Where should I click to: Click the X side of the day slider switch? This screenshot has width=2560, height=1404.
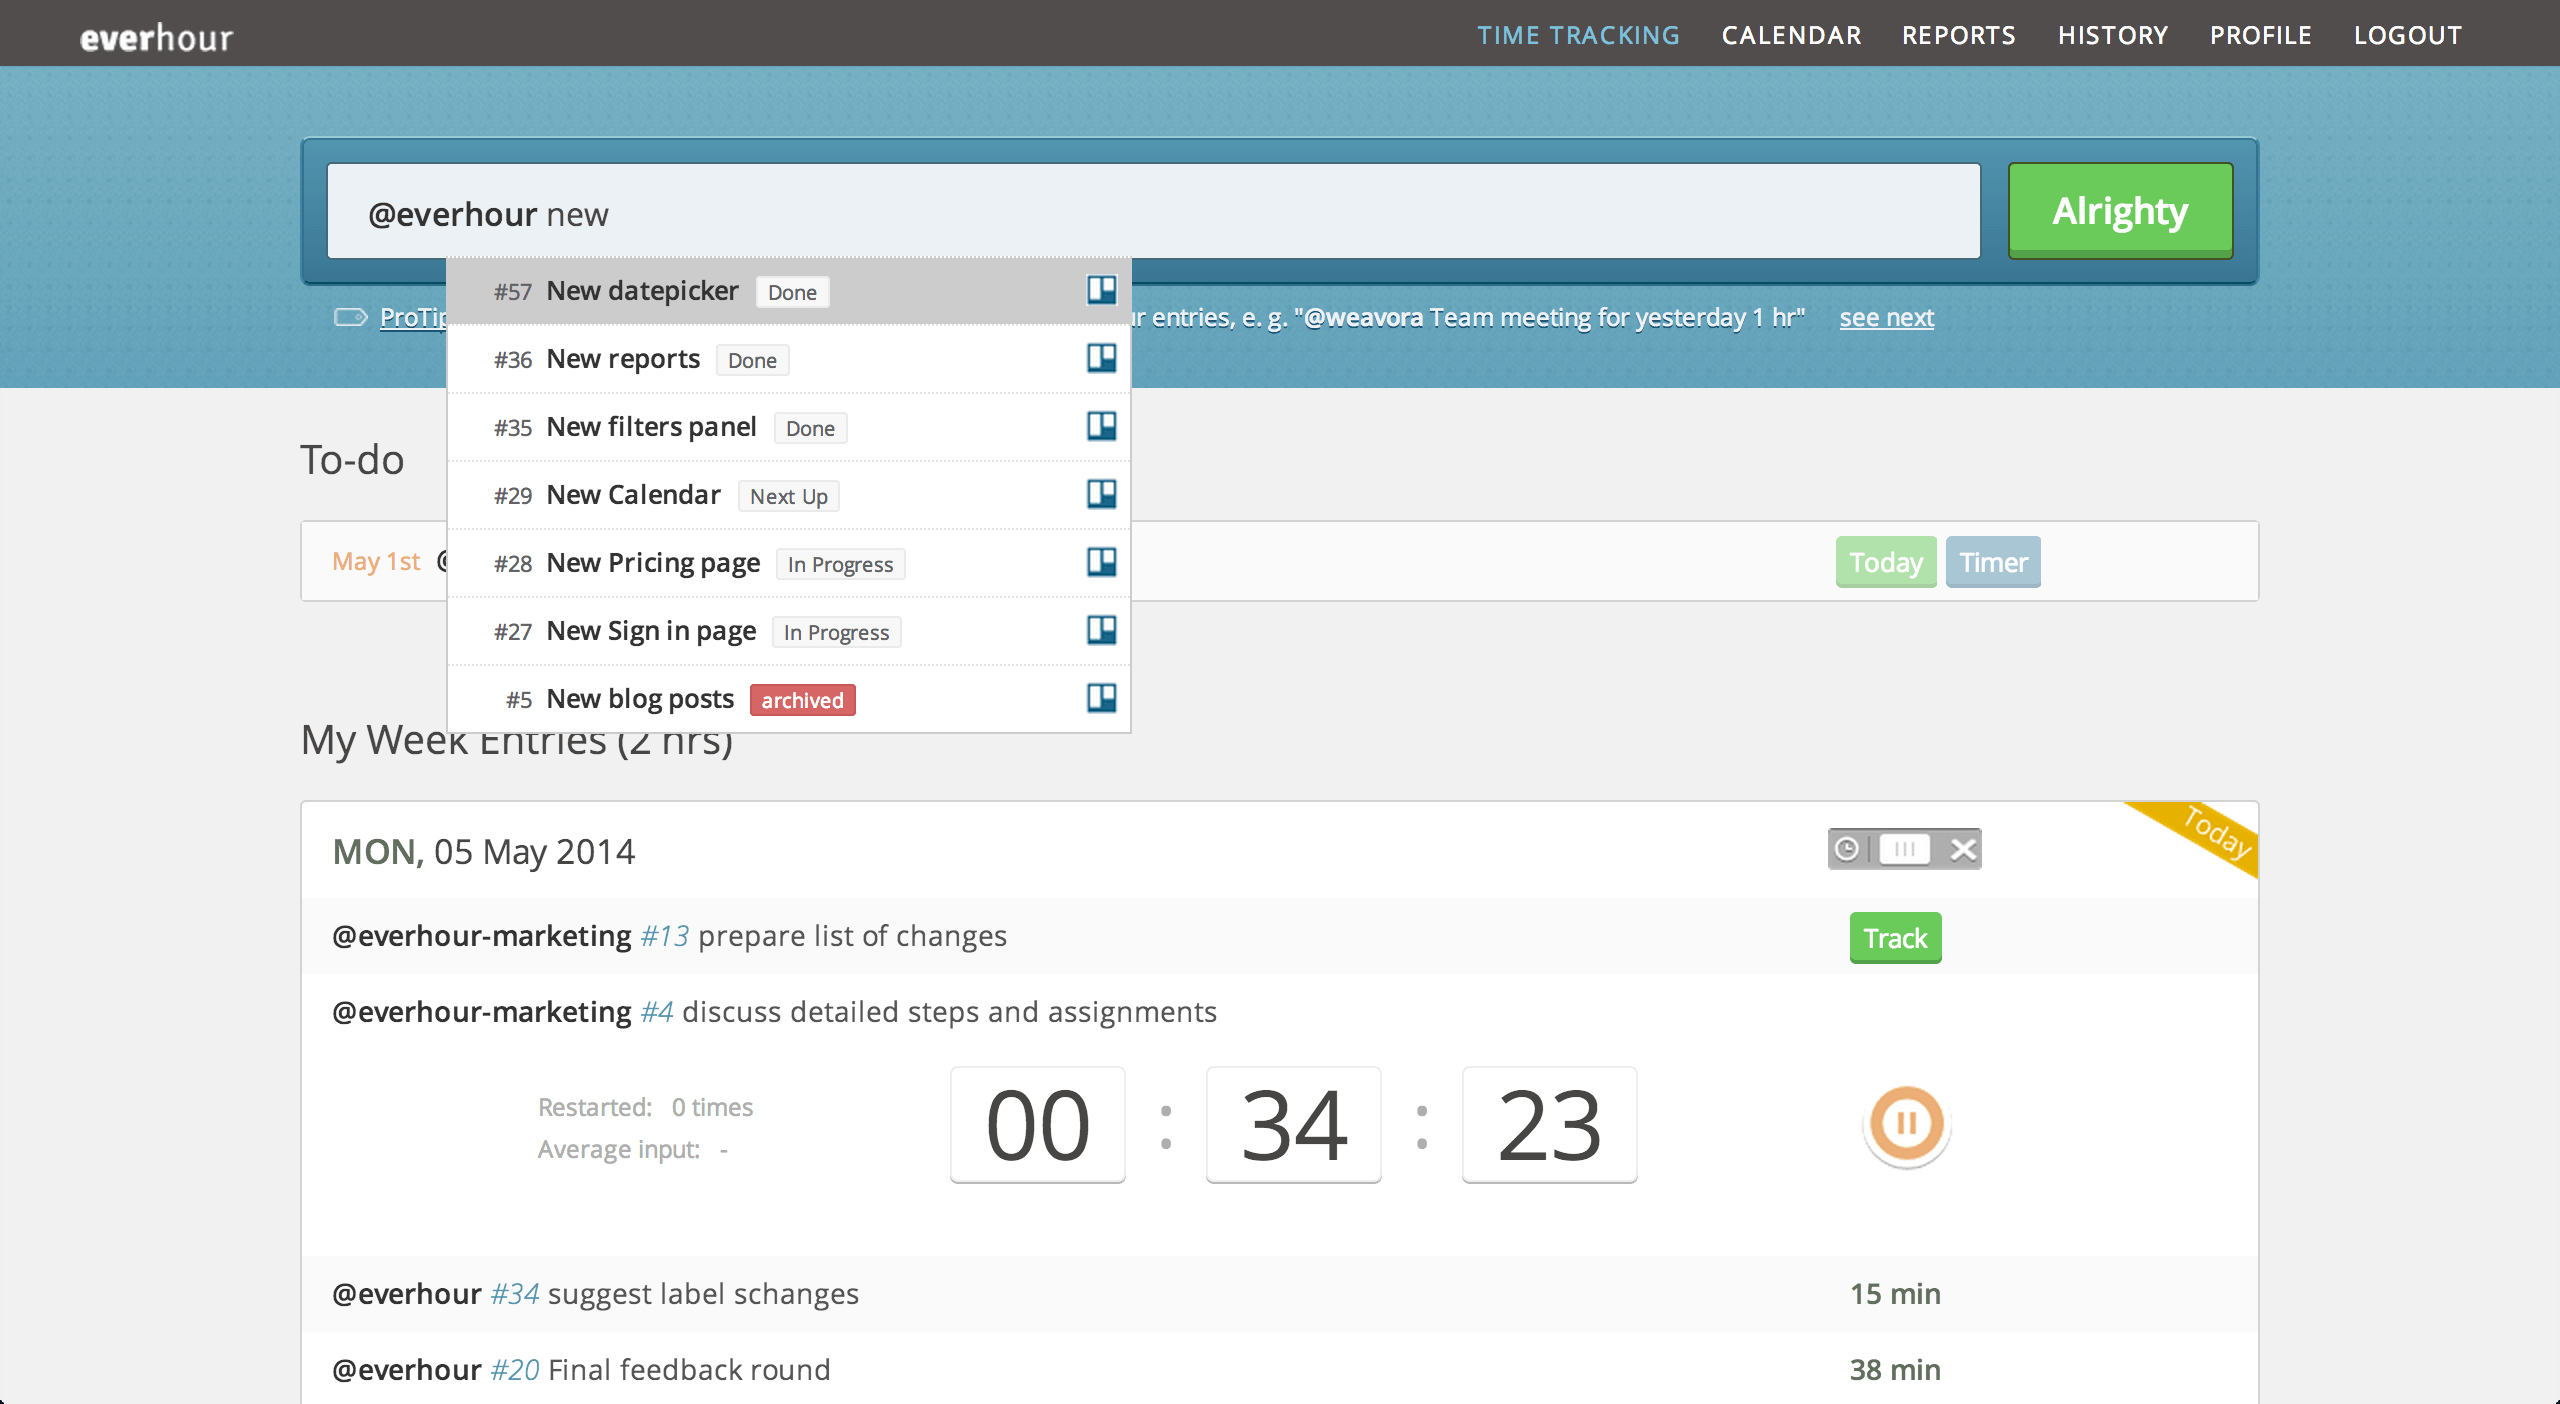[x=1963, y=849]
